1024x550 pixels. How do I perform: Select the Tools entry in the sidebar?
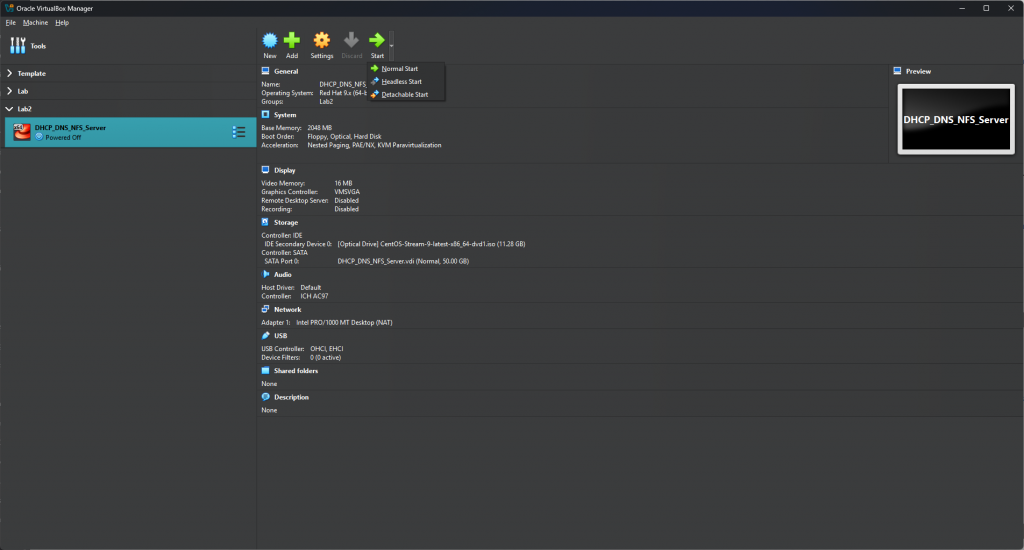pyautogui.click(x=128, y=46)
